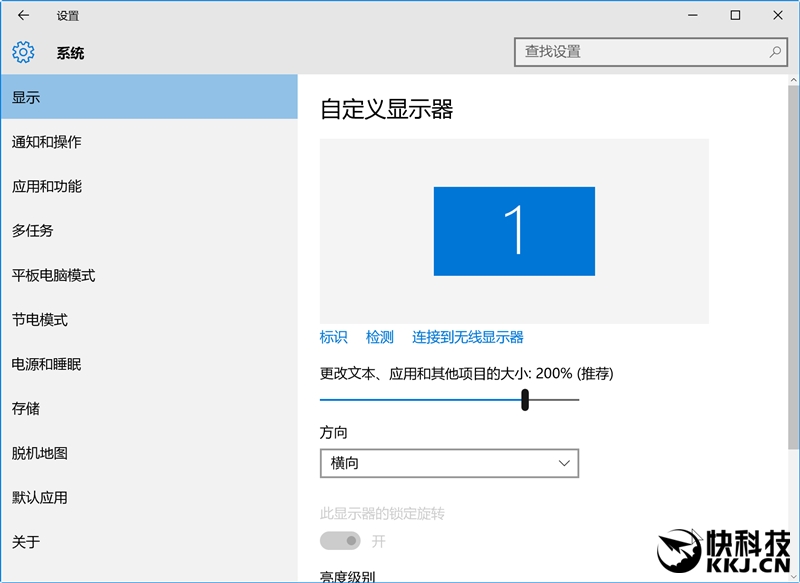Click the back arrow at top left
The width and height of the screenshot is (800, 583).
point(22,15)
